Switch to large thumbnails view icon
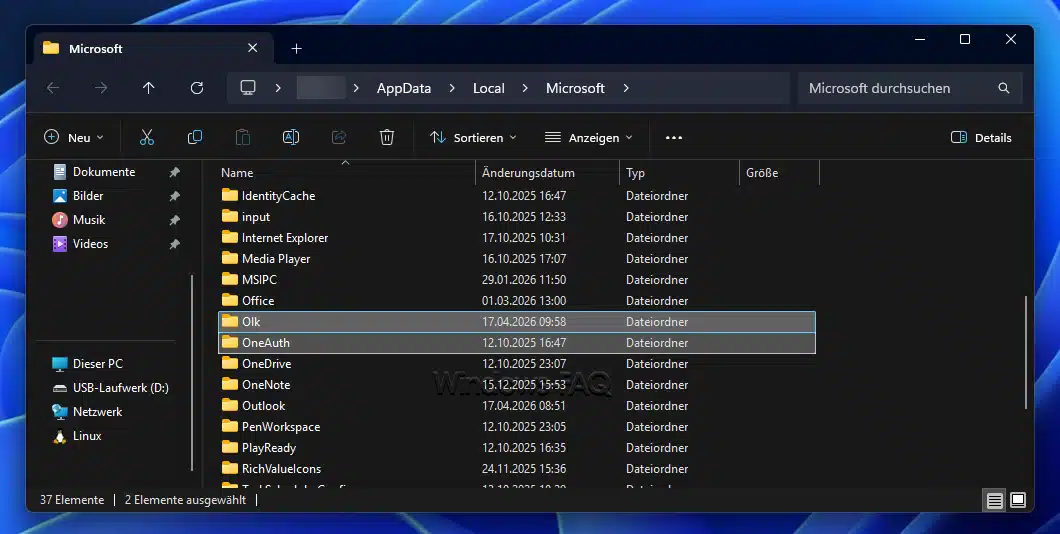The height and width of the screenshot is (534, 1060). point(1018,500)
